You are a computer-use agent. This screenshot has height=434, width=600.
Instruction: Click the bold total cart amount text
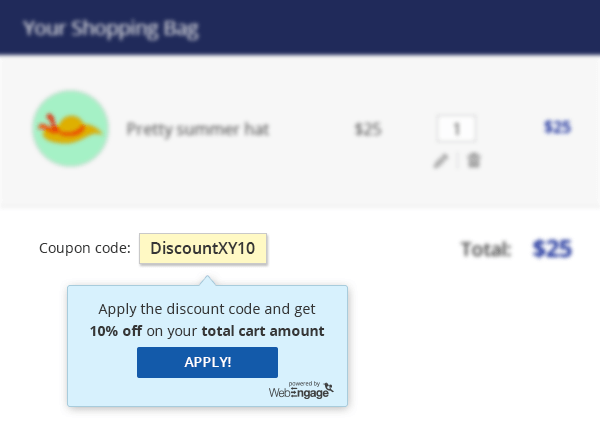click(263, 330)
